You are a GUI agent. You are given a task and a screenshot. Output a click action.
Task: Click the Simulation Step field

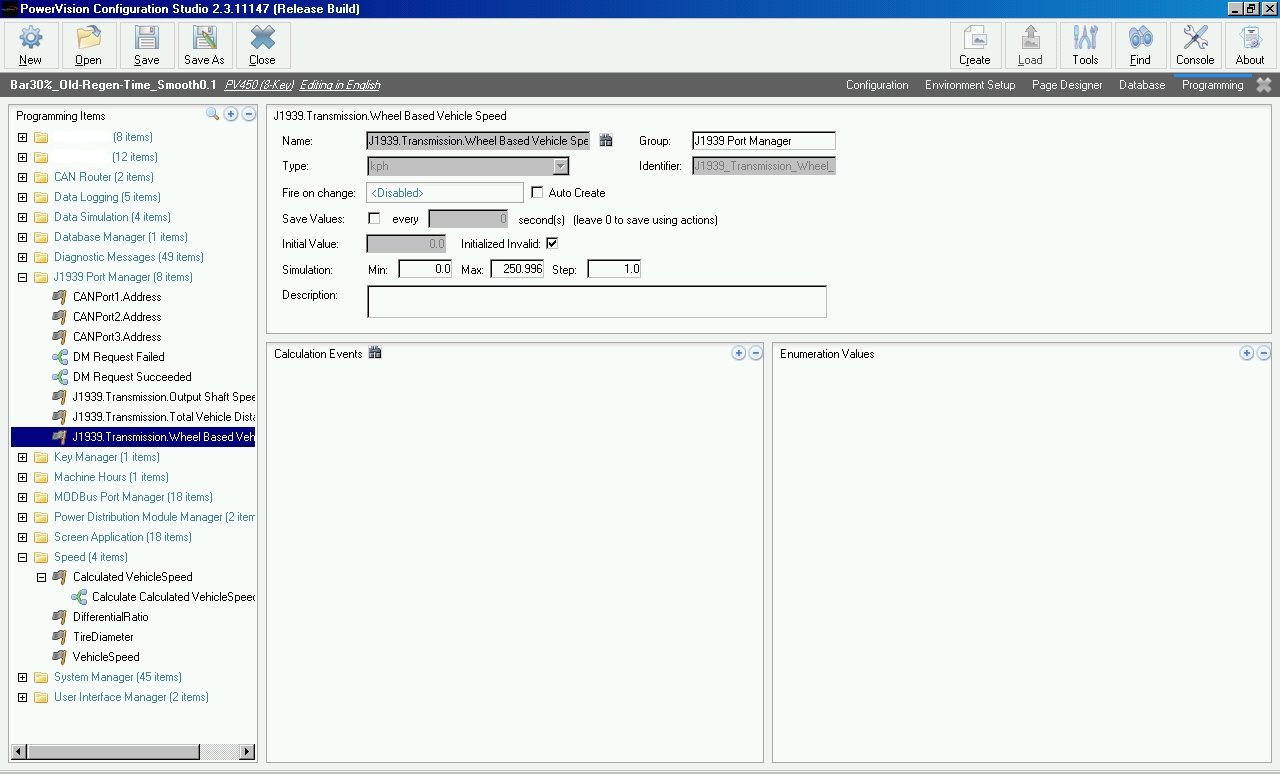coord(614,269)
